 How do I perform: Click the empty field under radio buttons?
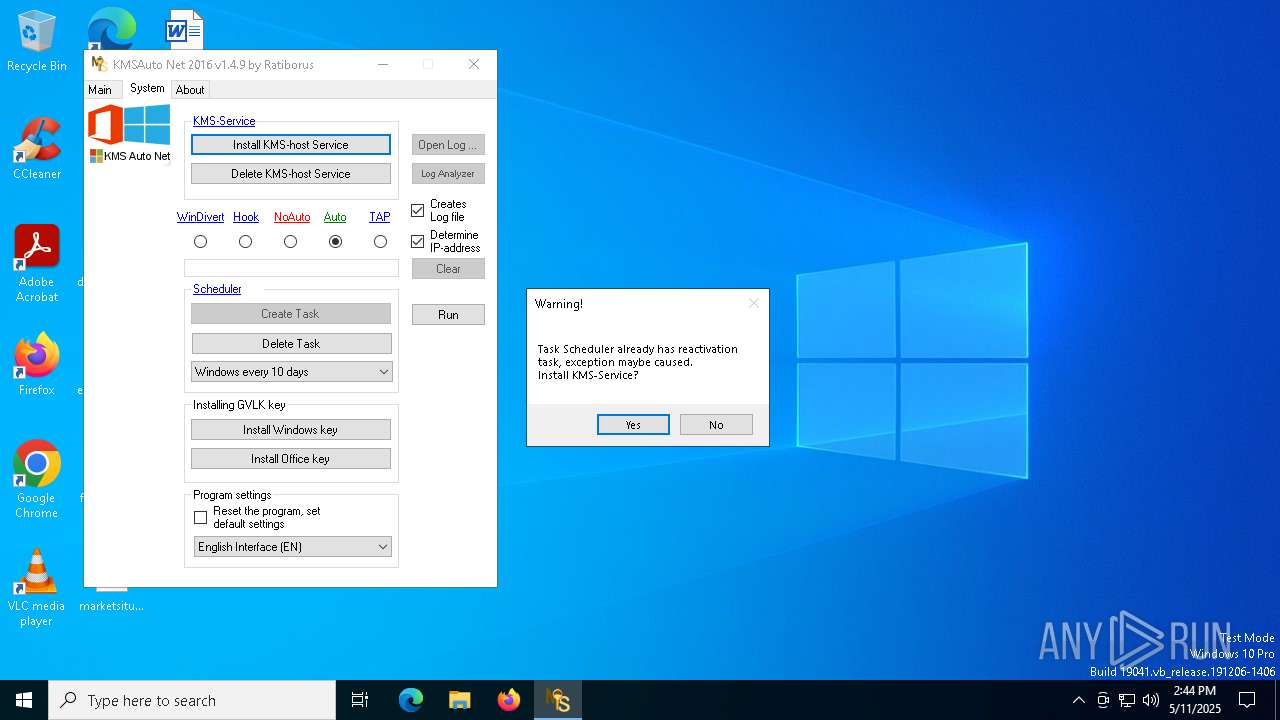pyautogui.click(x=291, y=268)
